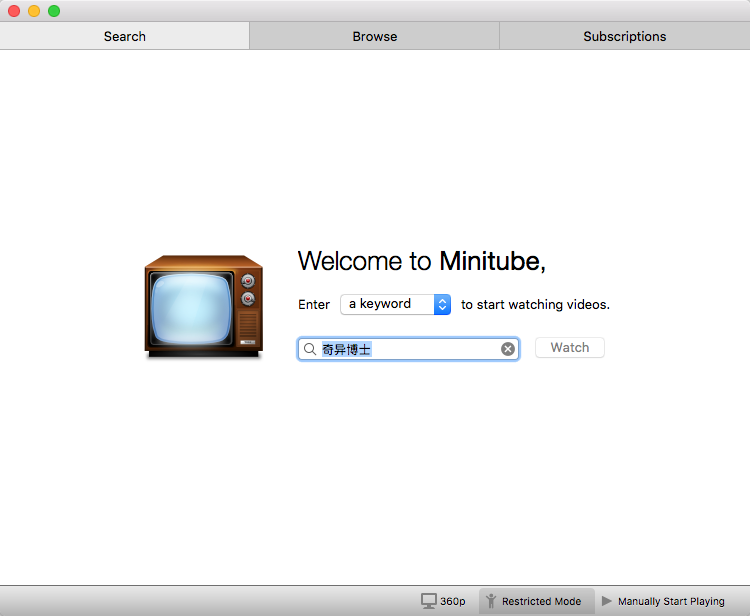
Task: Switch to the Search tab
Action: point(124,36)
